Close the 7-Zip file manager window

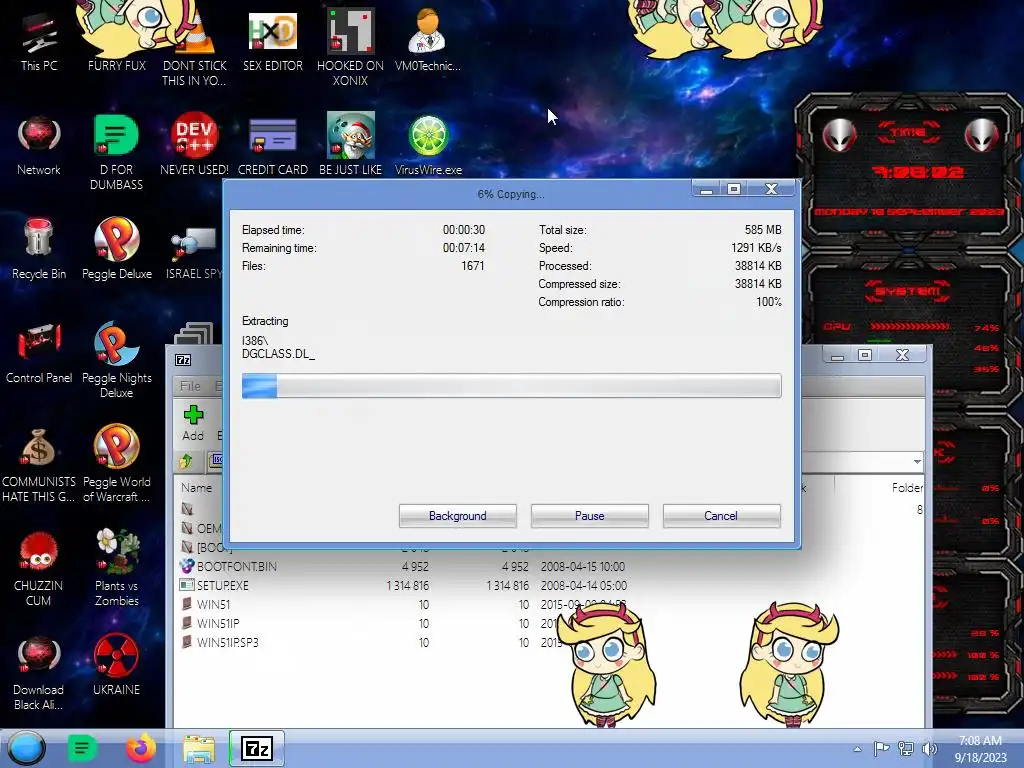pyautogui.click(x=903, y=355)
